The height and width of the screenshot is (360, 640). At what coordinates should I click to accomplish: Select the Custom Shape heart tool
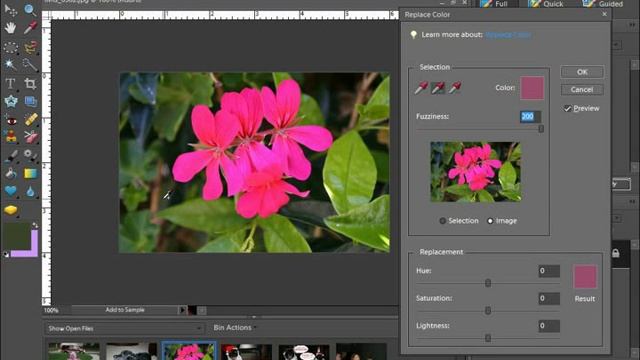tap(11, 191)
